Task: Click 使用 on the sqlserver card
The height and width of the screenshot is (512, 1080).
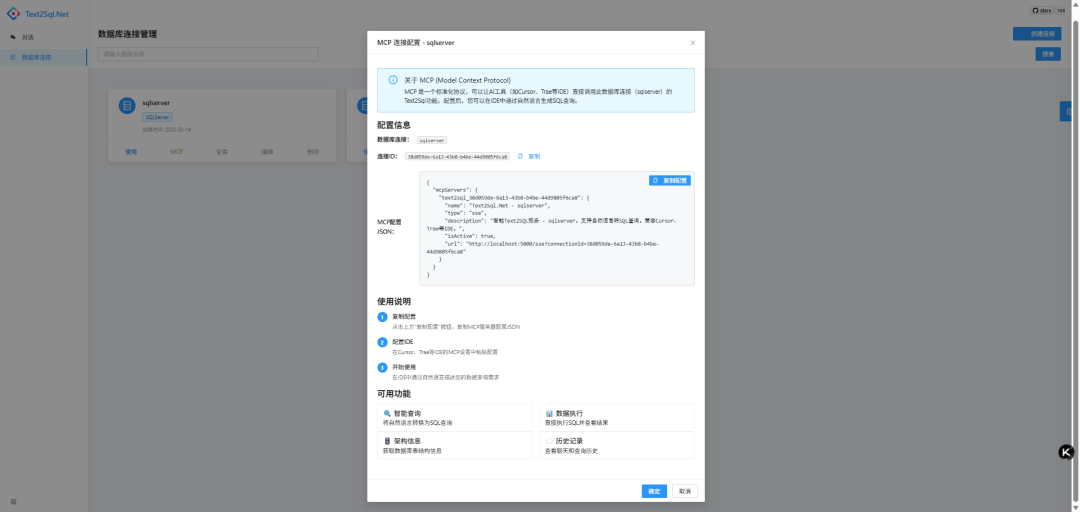Action: point(131,152)
